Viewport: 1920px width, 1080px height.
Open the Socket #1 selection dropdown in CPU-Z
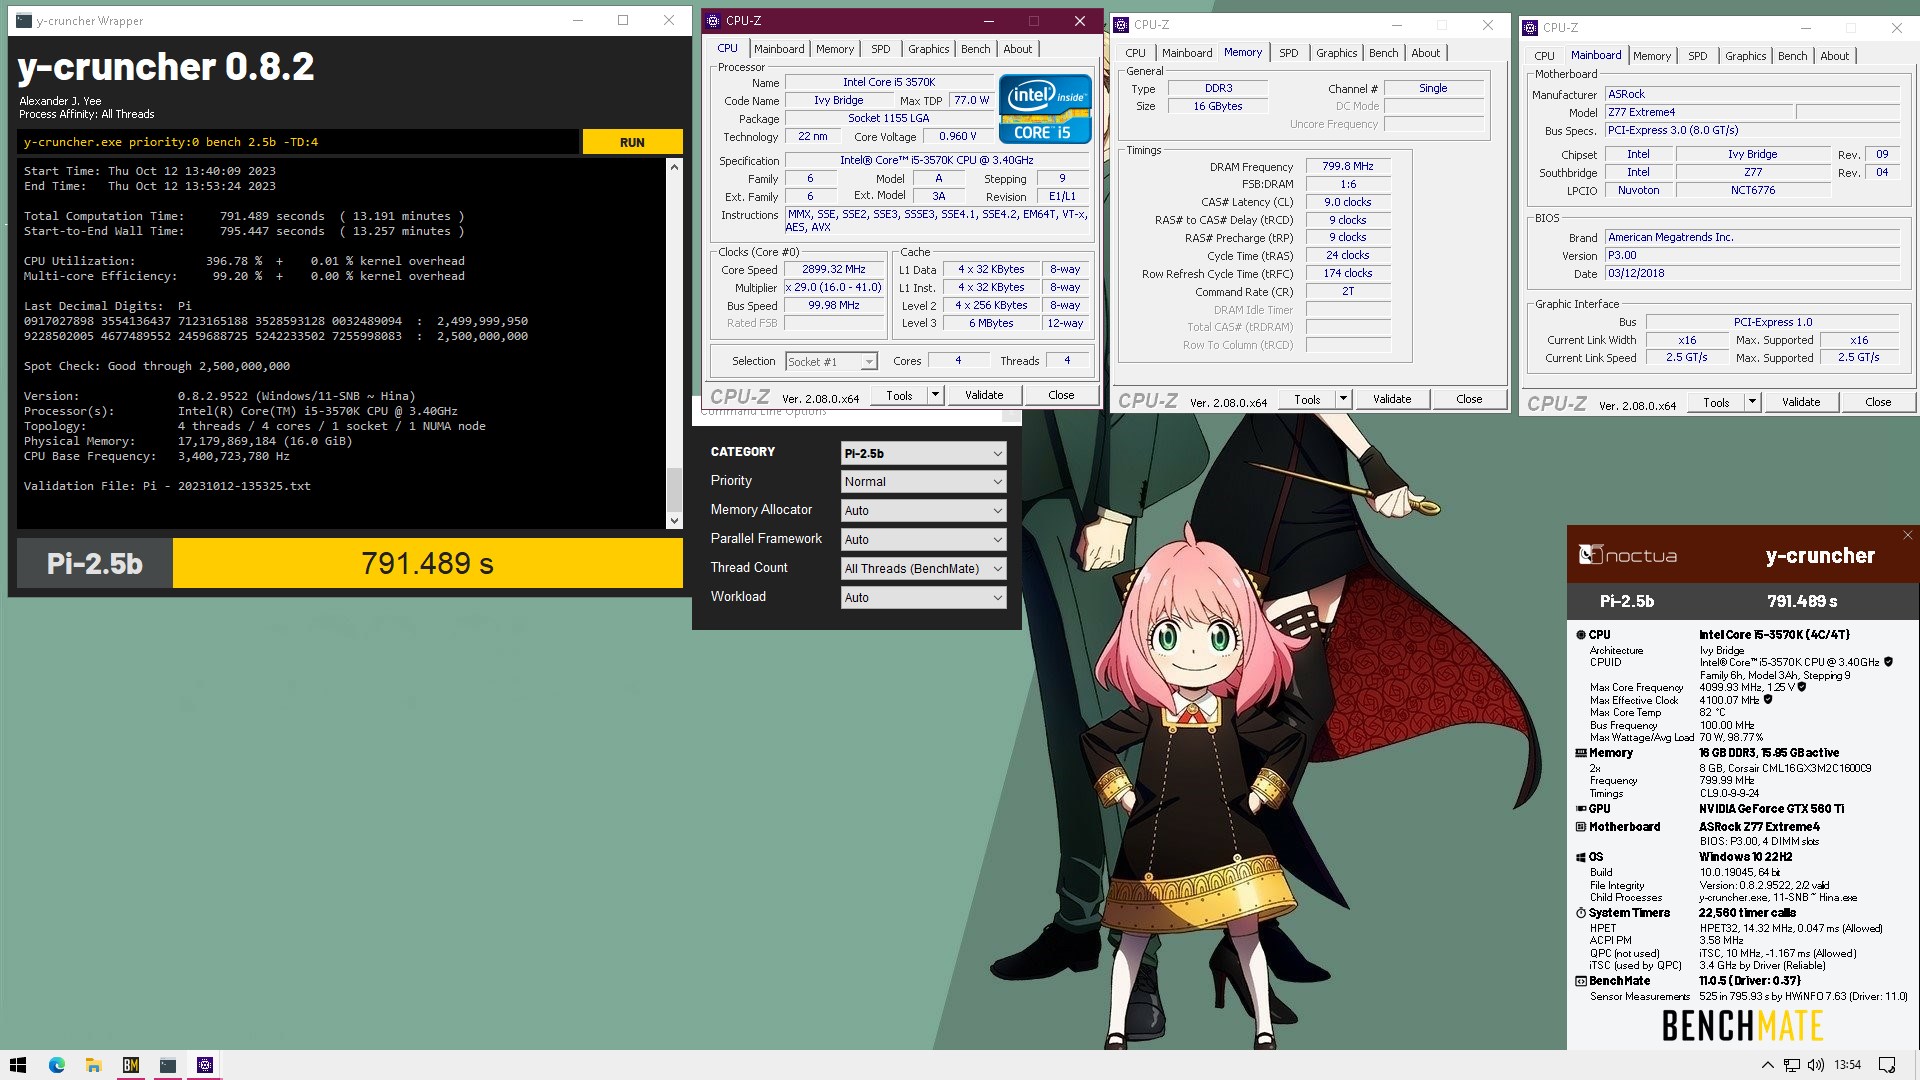pyautogui.click(x=831, y=362)
